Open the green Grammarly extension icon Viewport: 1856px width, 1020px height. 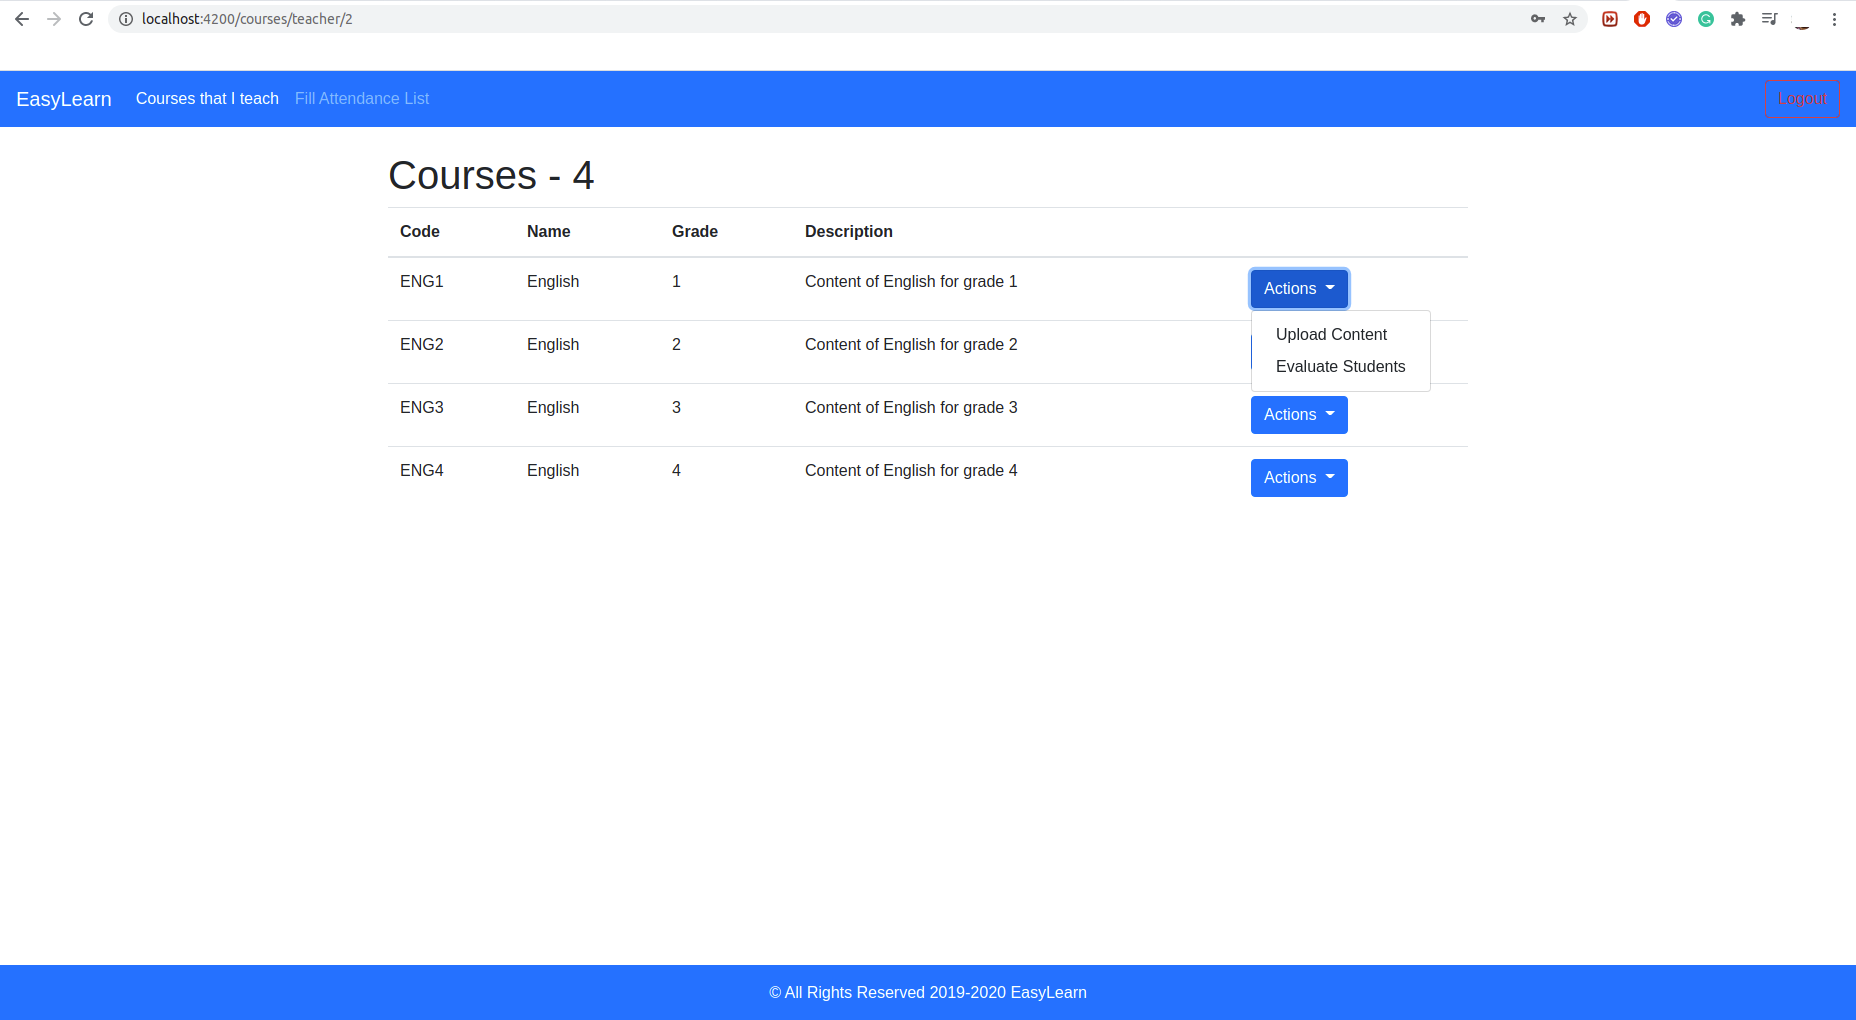[1706, 19]
